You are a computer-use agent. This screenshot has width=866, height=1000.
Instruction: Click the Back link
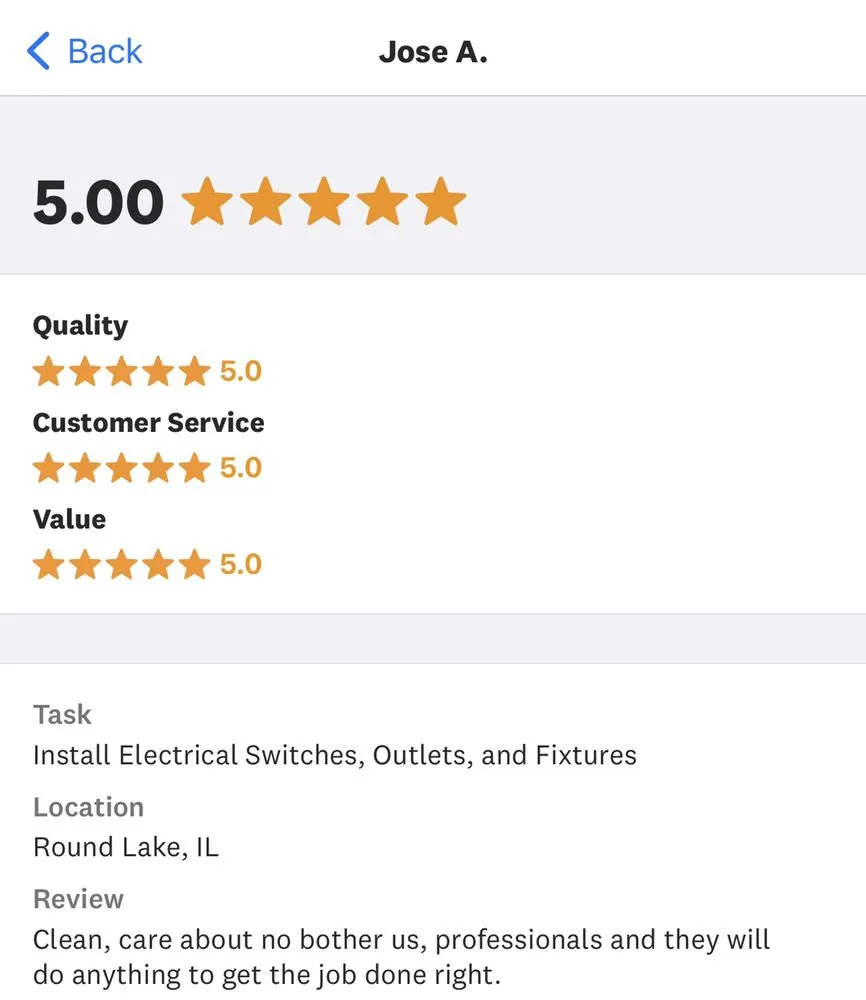tap(103, 51)
